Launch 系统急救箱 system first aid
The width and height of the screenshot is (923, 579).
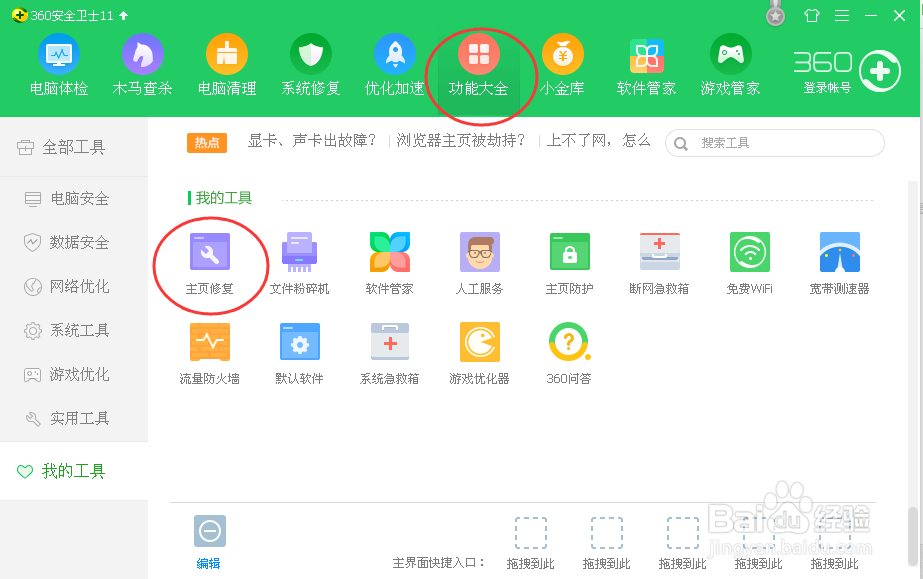click(389, 354)
